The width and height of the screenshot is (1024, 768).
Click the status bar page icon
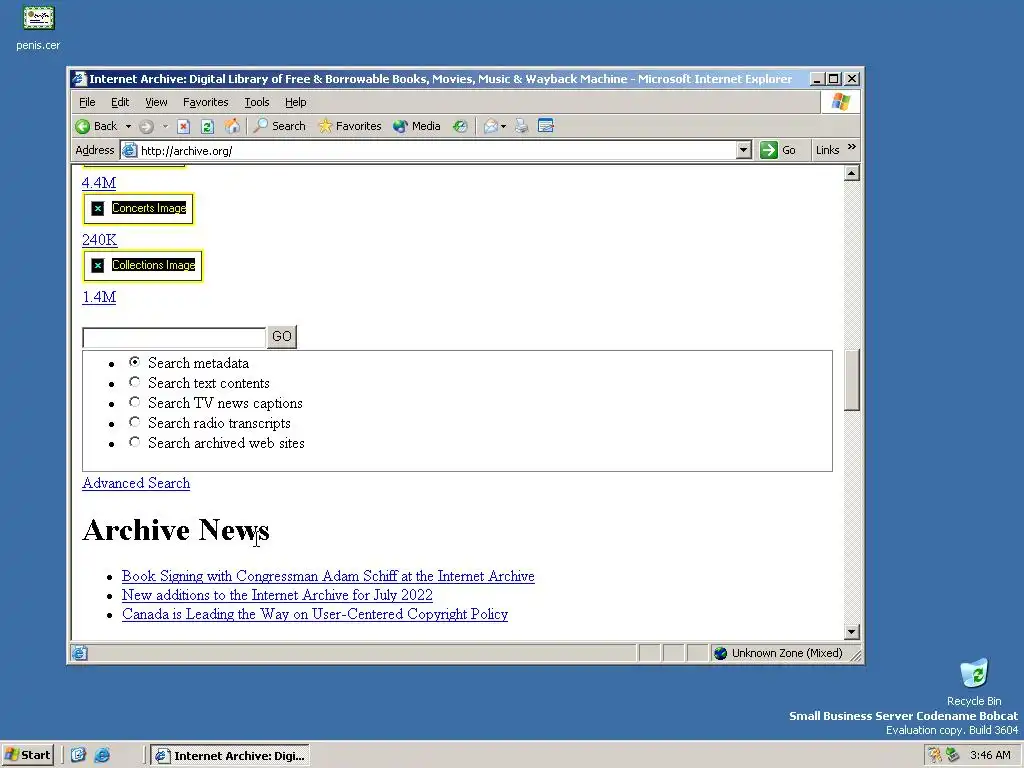point(80,653)
